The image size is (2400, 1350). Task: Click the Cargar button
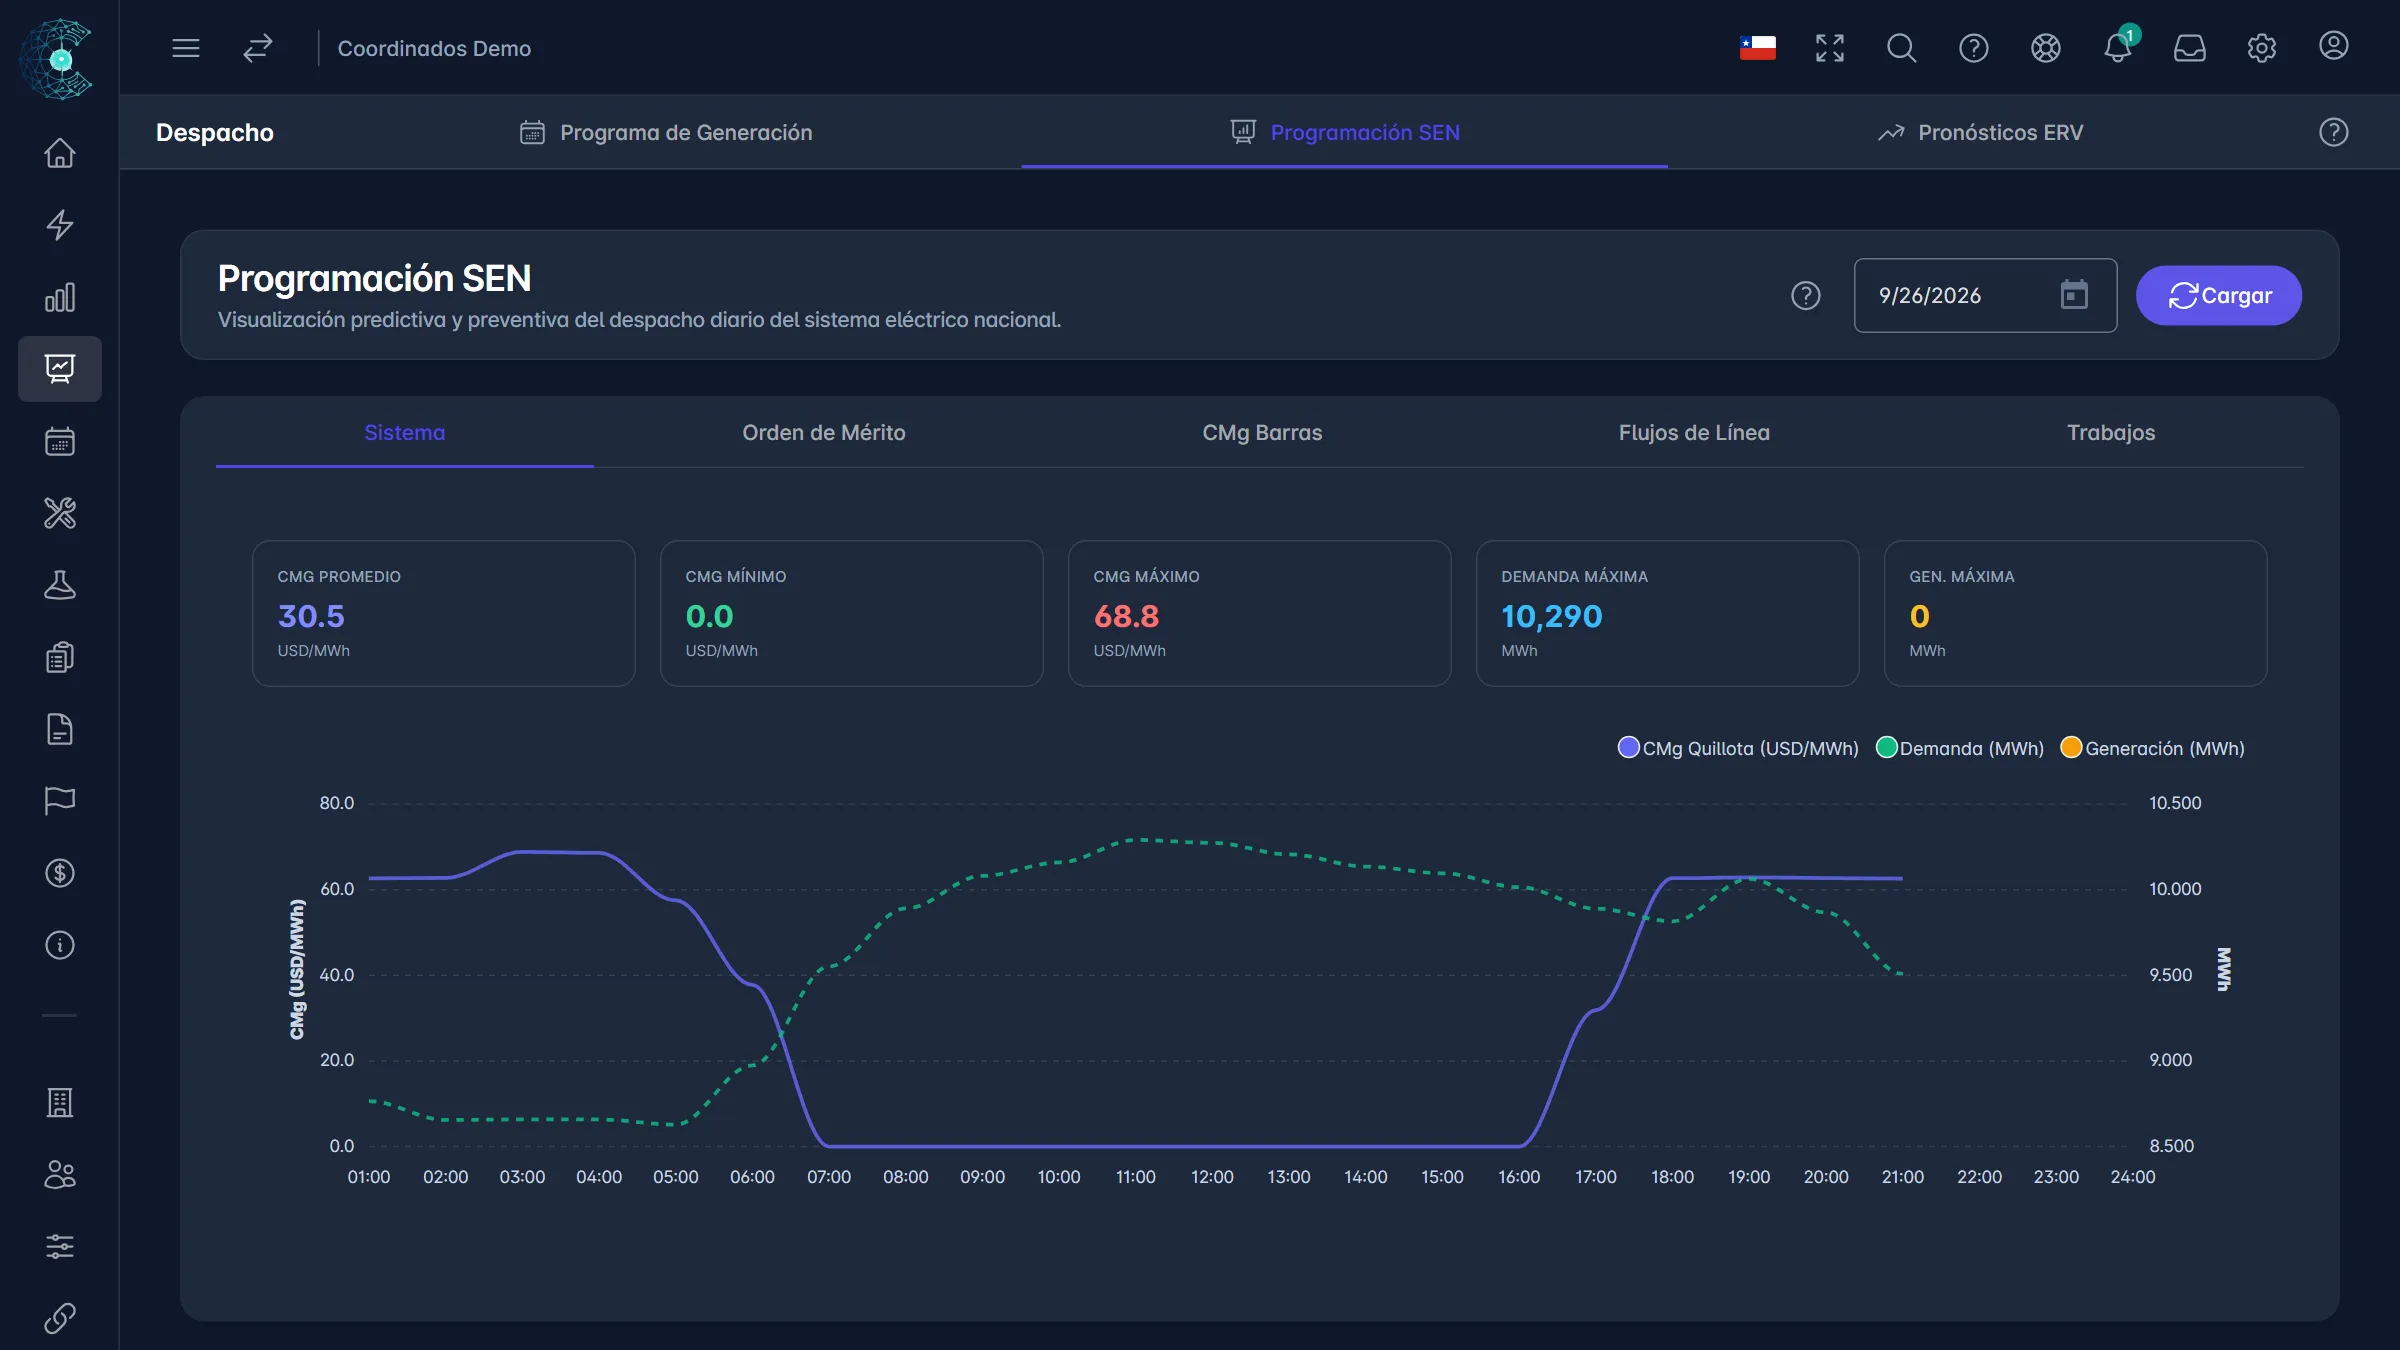[x=2219, y=296]
